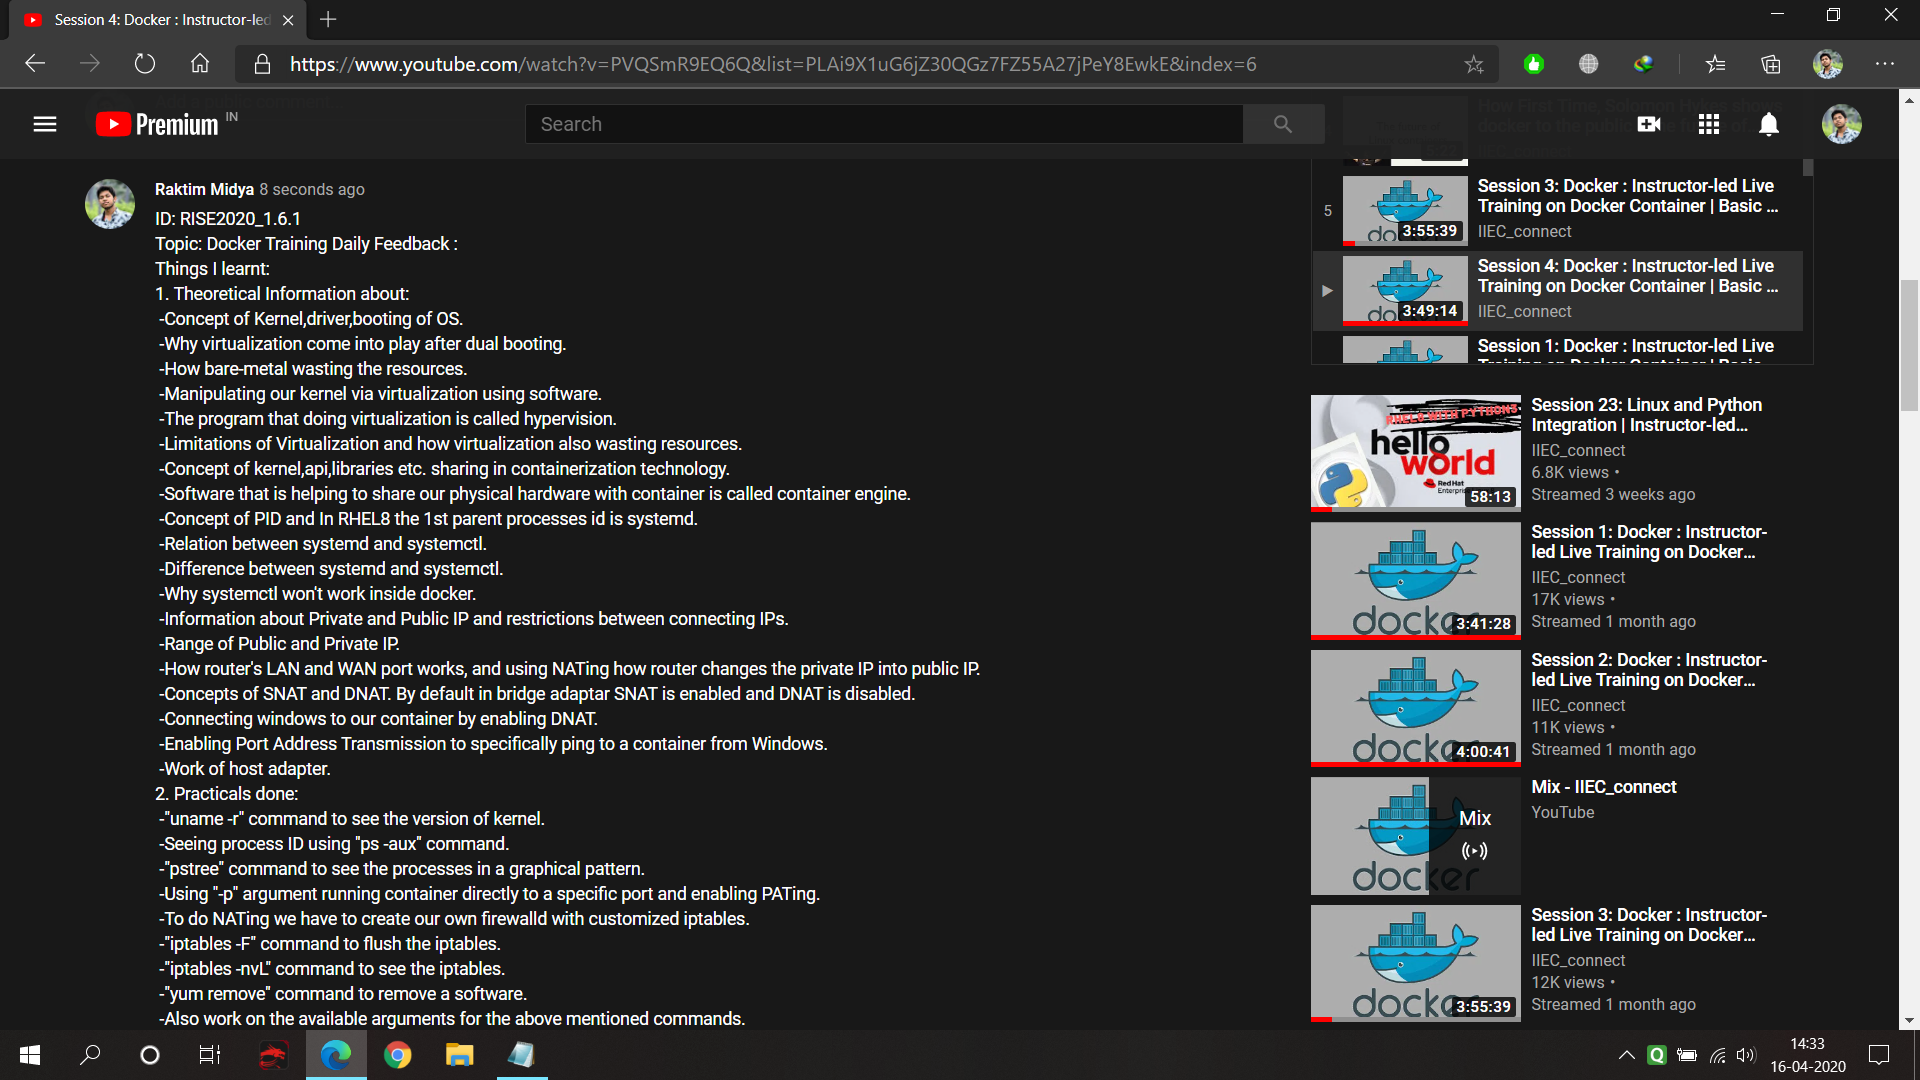Click the create video camera icon
The image size is (1920, 1080).
tap(1649, 124)
